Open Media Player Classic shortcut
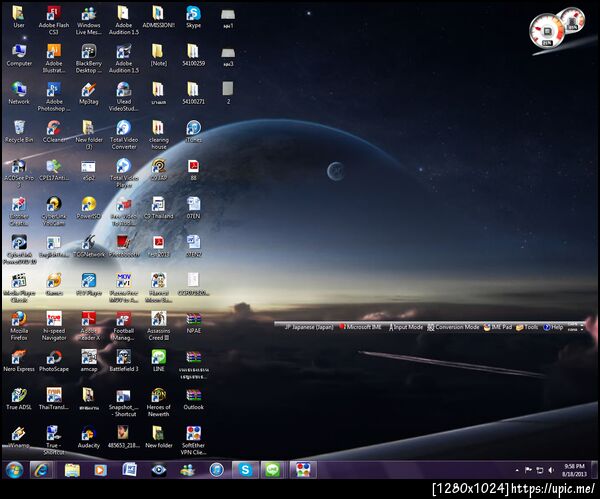Screen dimensions: 600x499 [x=19, y=287]
